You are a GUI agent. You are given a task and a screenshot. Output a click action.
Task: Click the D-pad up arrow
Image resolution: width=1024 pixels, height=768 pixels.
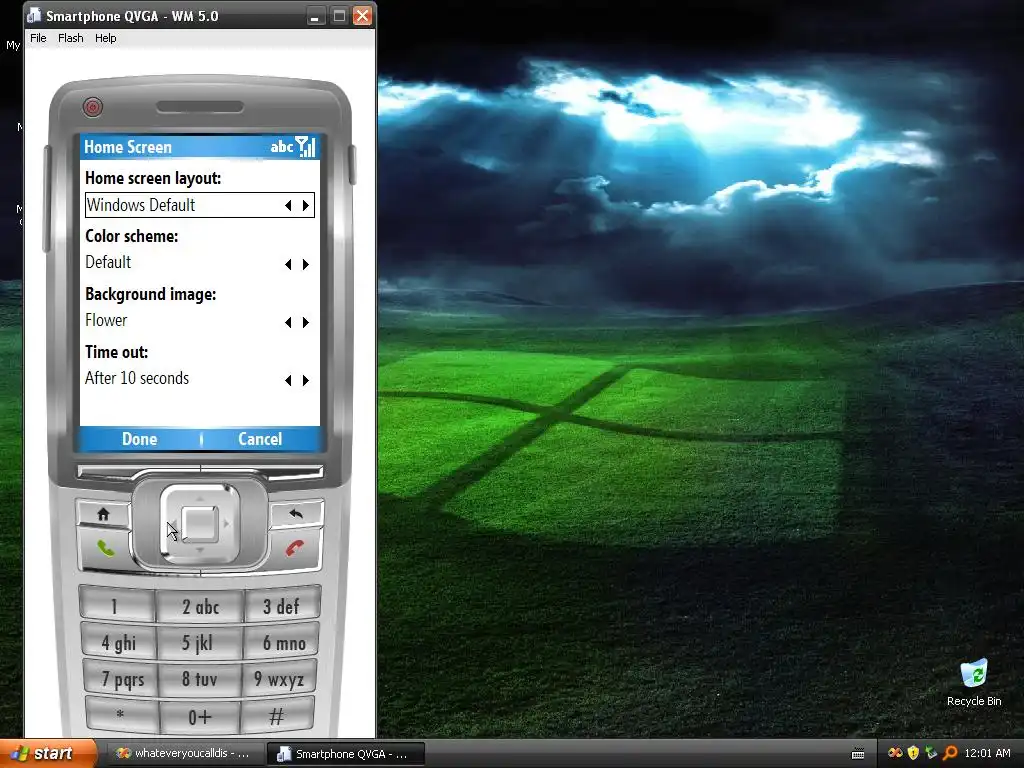pyautogui.click(x=200, y=498)
